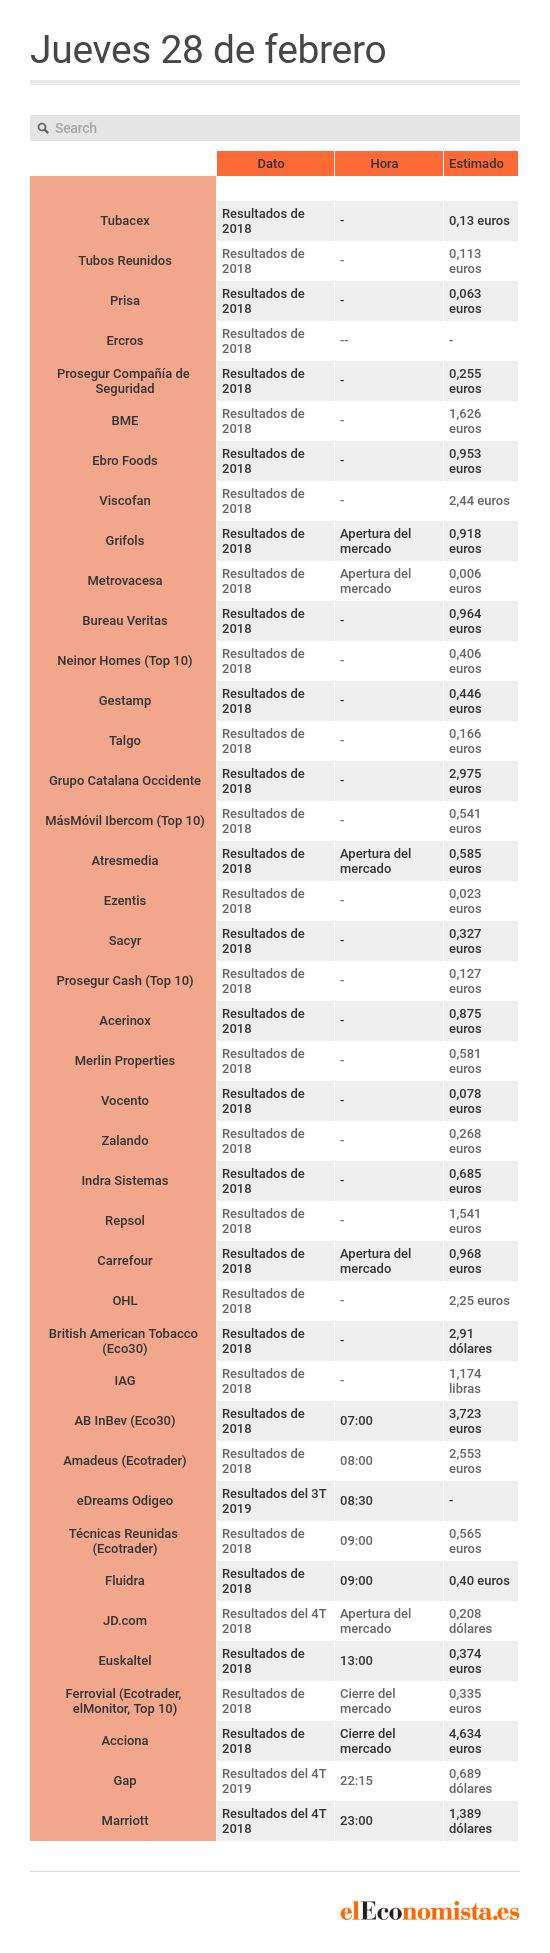Click the Carrefour company cell
Image resolution: width=550 pixels, height=1953 pixels.
pyautogui.click(x=124, y=1261)
